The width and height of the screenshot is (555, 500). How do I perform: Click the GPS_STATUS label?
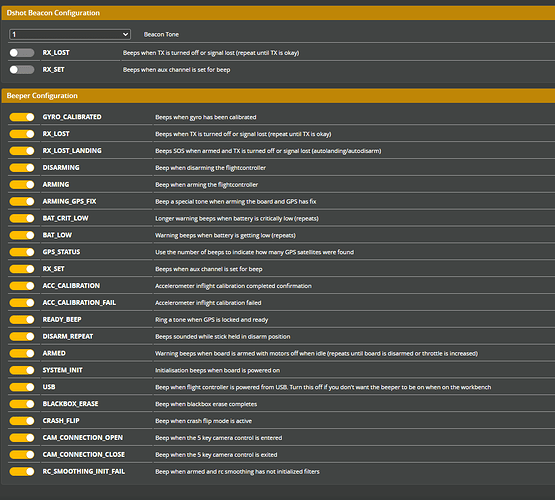[x=61, y=252]
